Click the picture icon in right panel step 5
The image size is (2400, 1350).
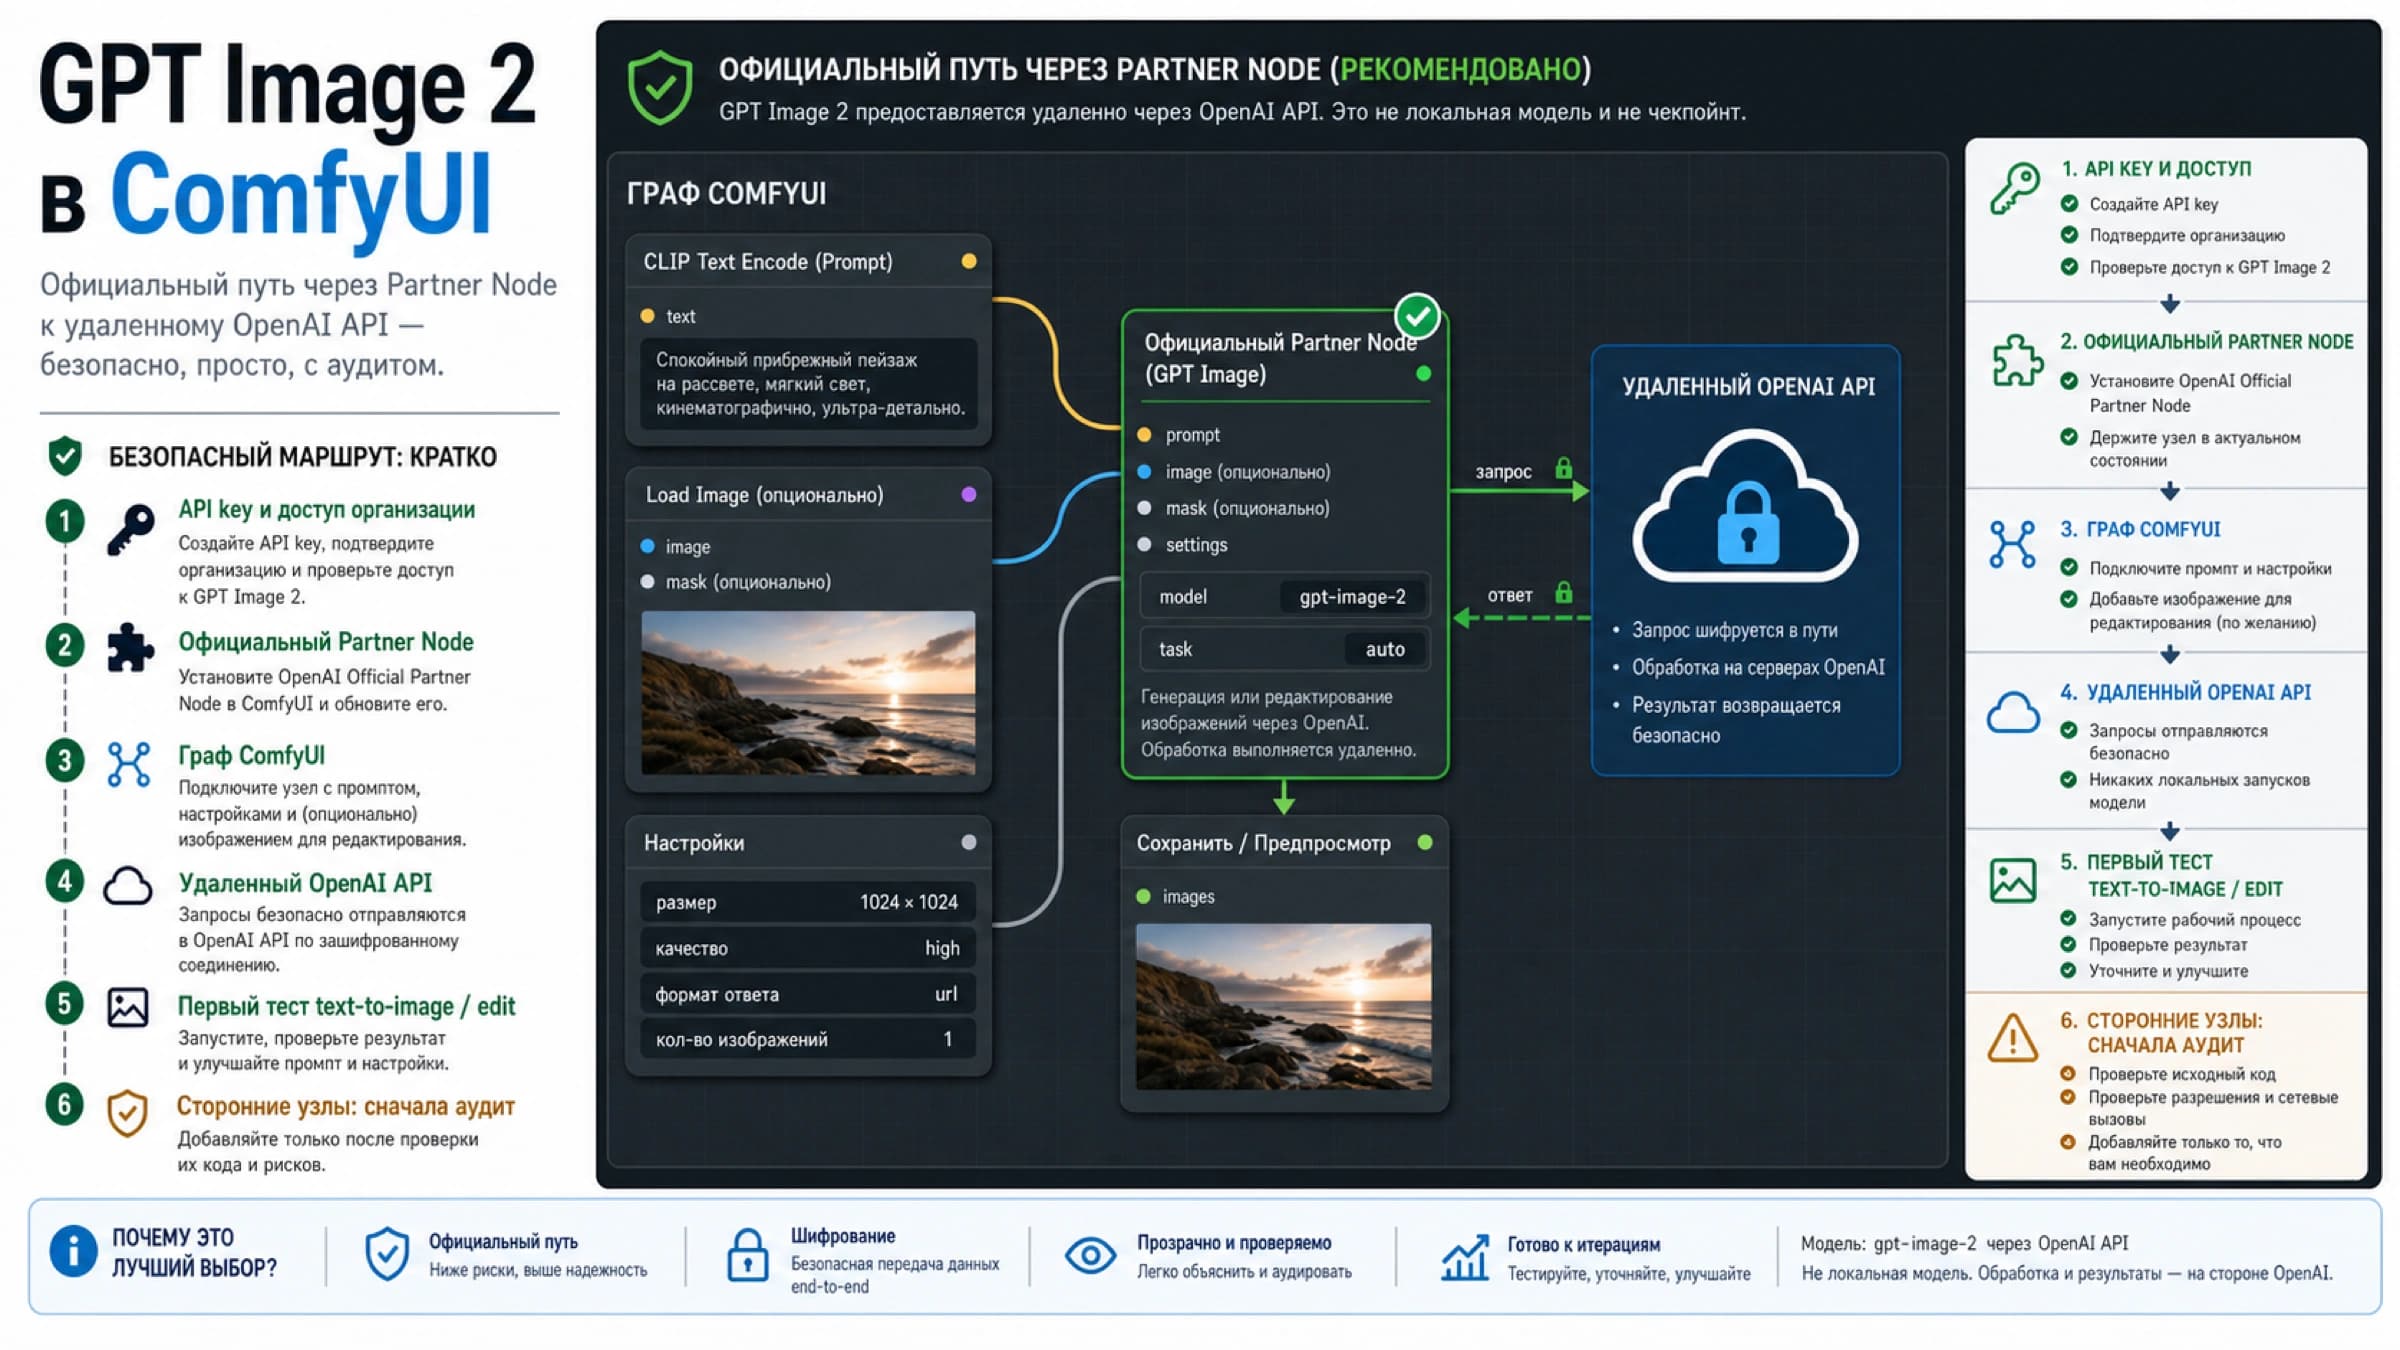pos(2013,881)
